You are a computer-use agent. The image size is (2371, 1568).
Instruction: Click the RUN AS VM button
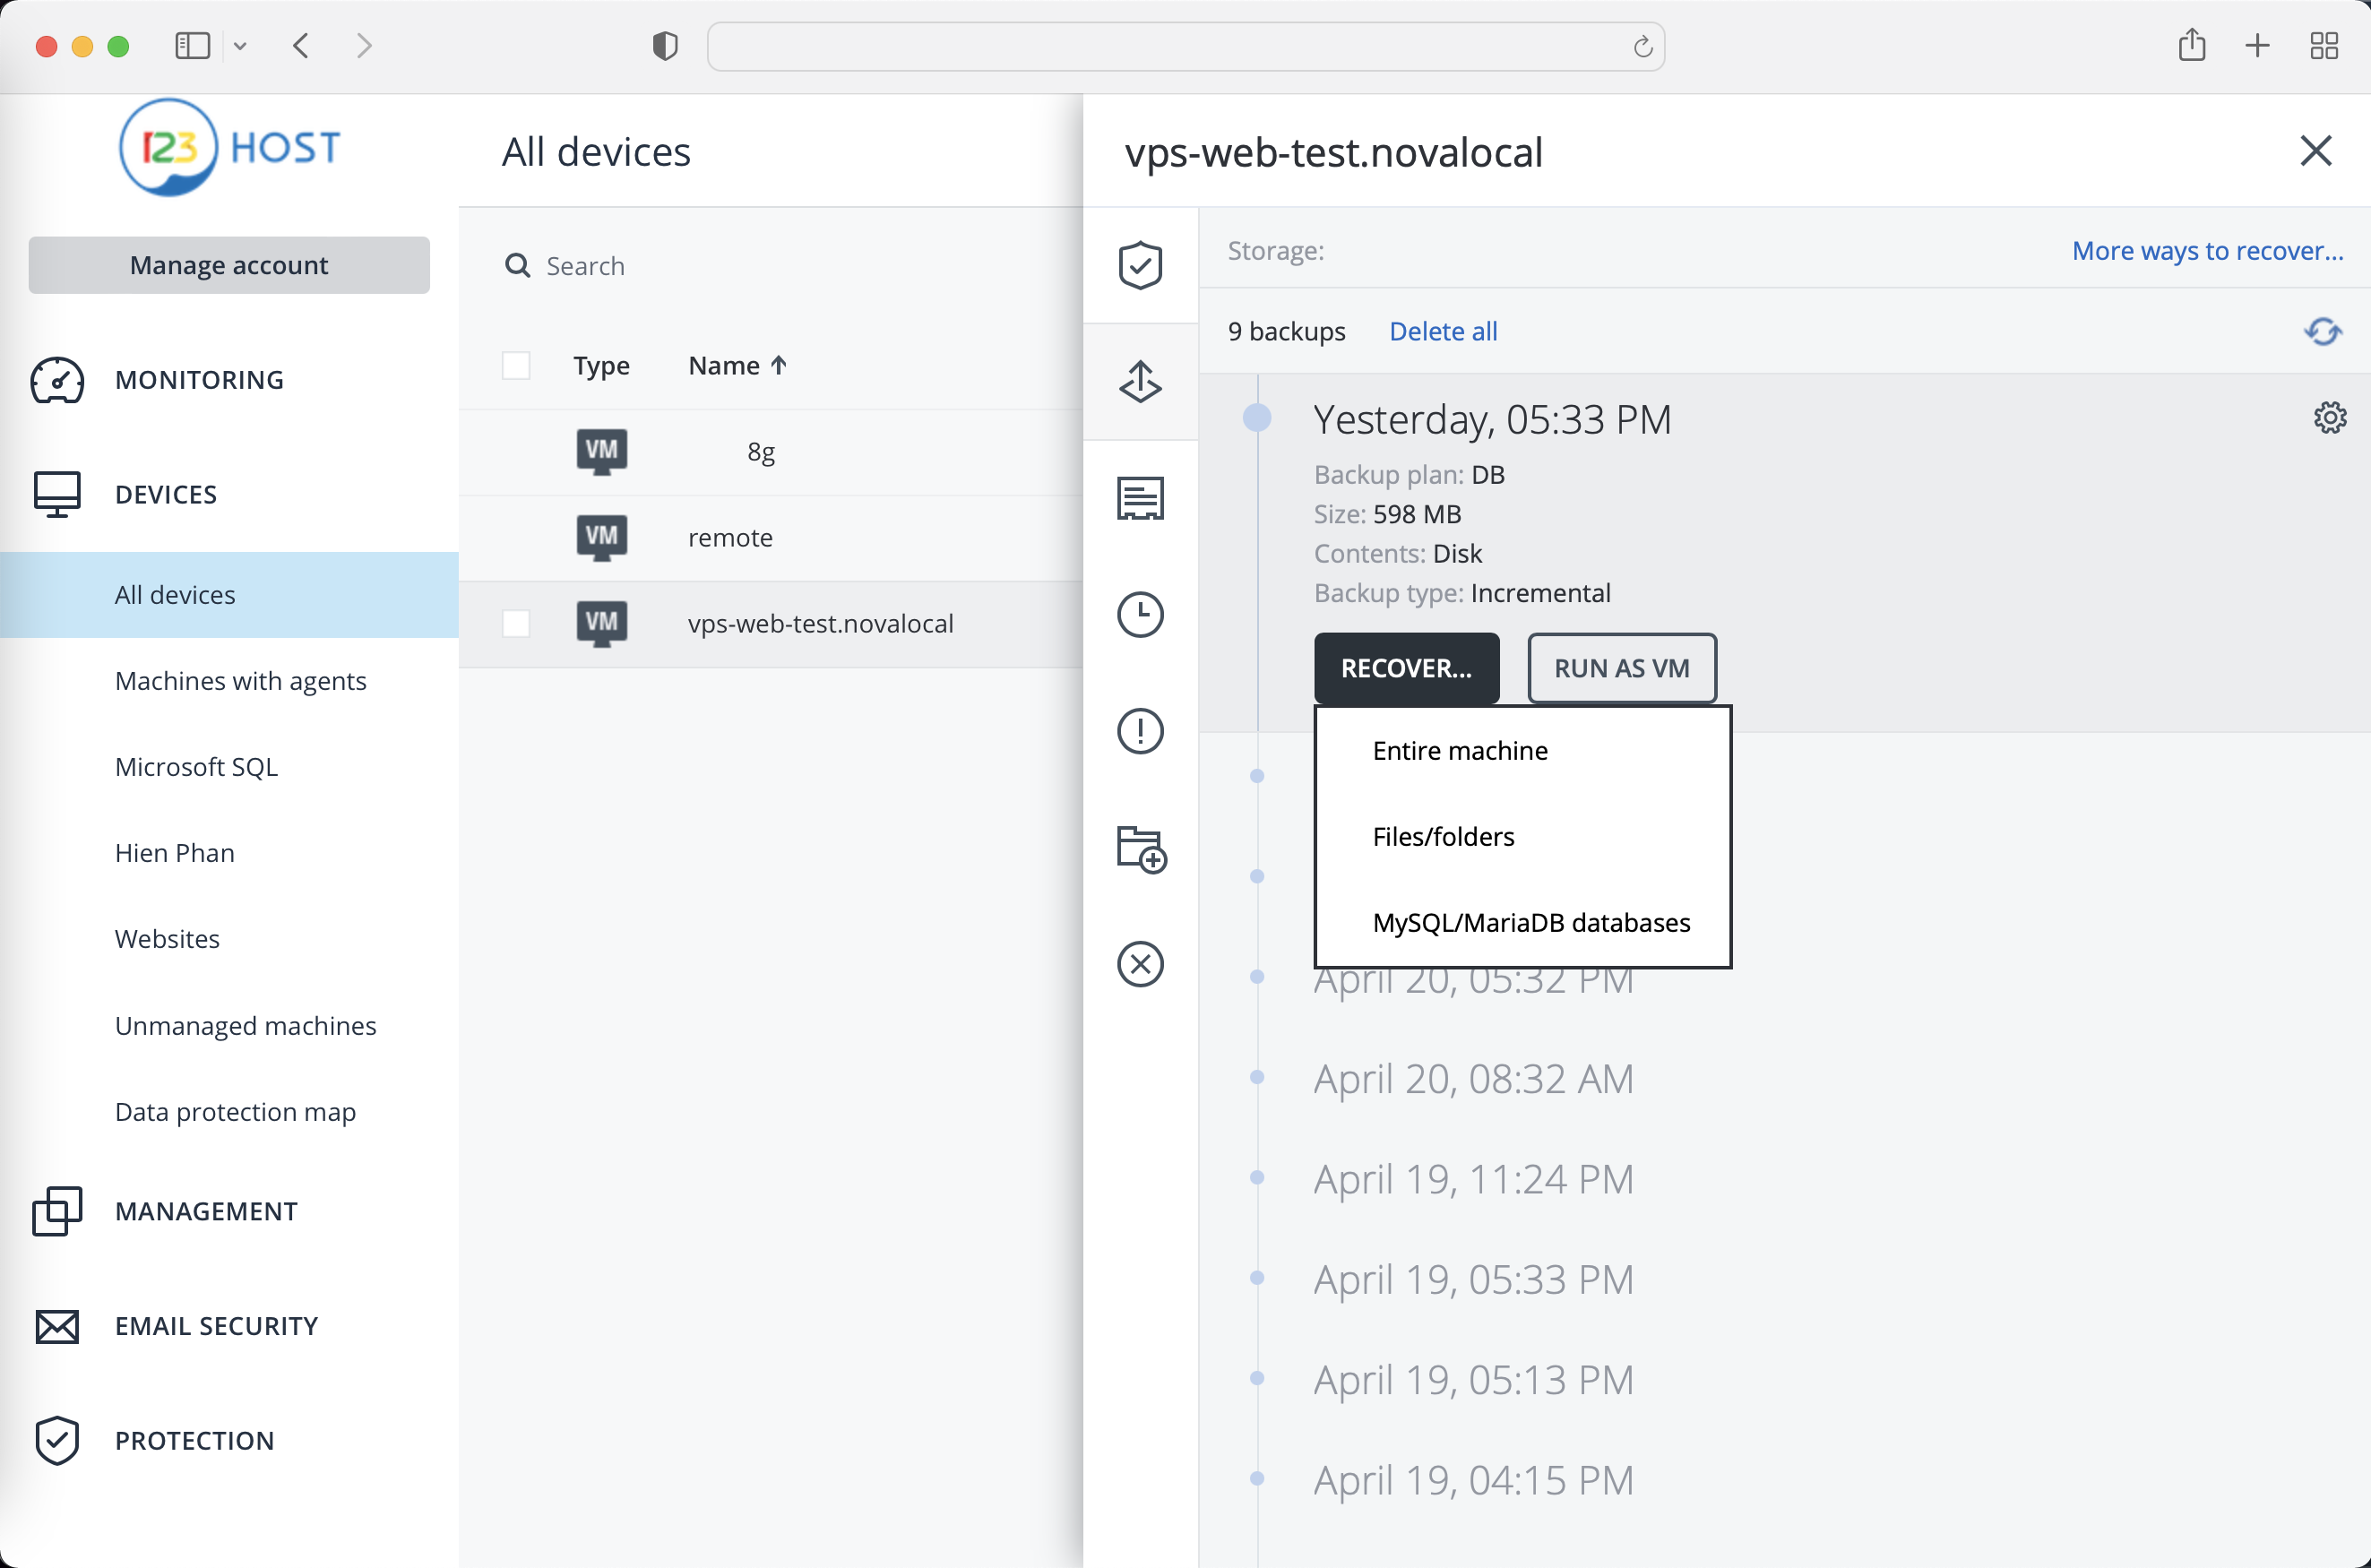pos(1620,668)
